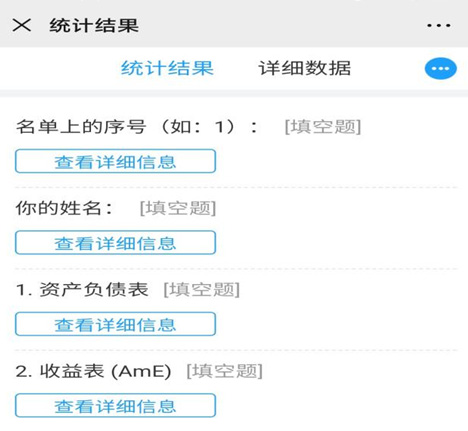The width and height of the screenshot is (468, 431).
Task: Select the blue 统计结果 tab
Action: click(167, 68)
